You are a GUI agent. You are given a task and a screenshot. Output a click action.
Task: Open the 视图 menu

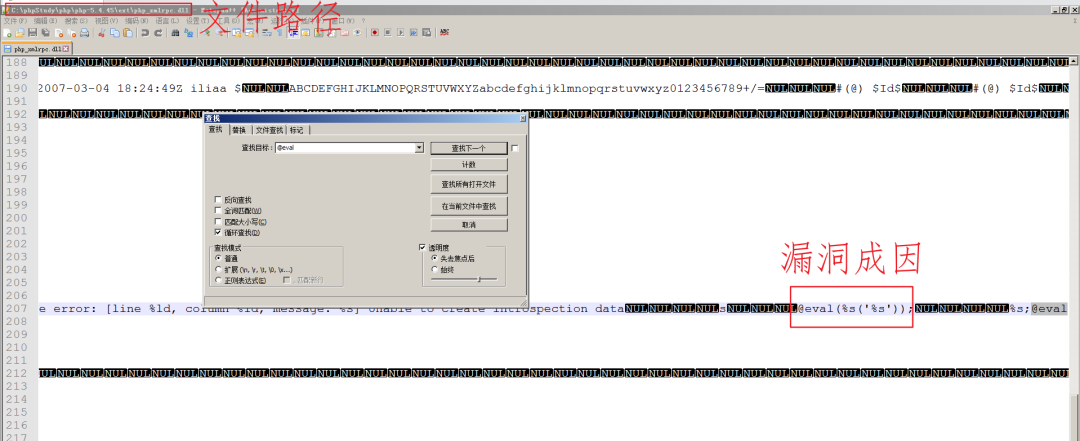pos(106,21)
